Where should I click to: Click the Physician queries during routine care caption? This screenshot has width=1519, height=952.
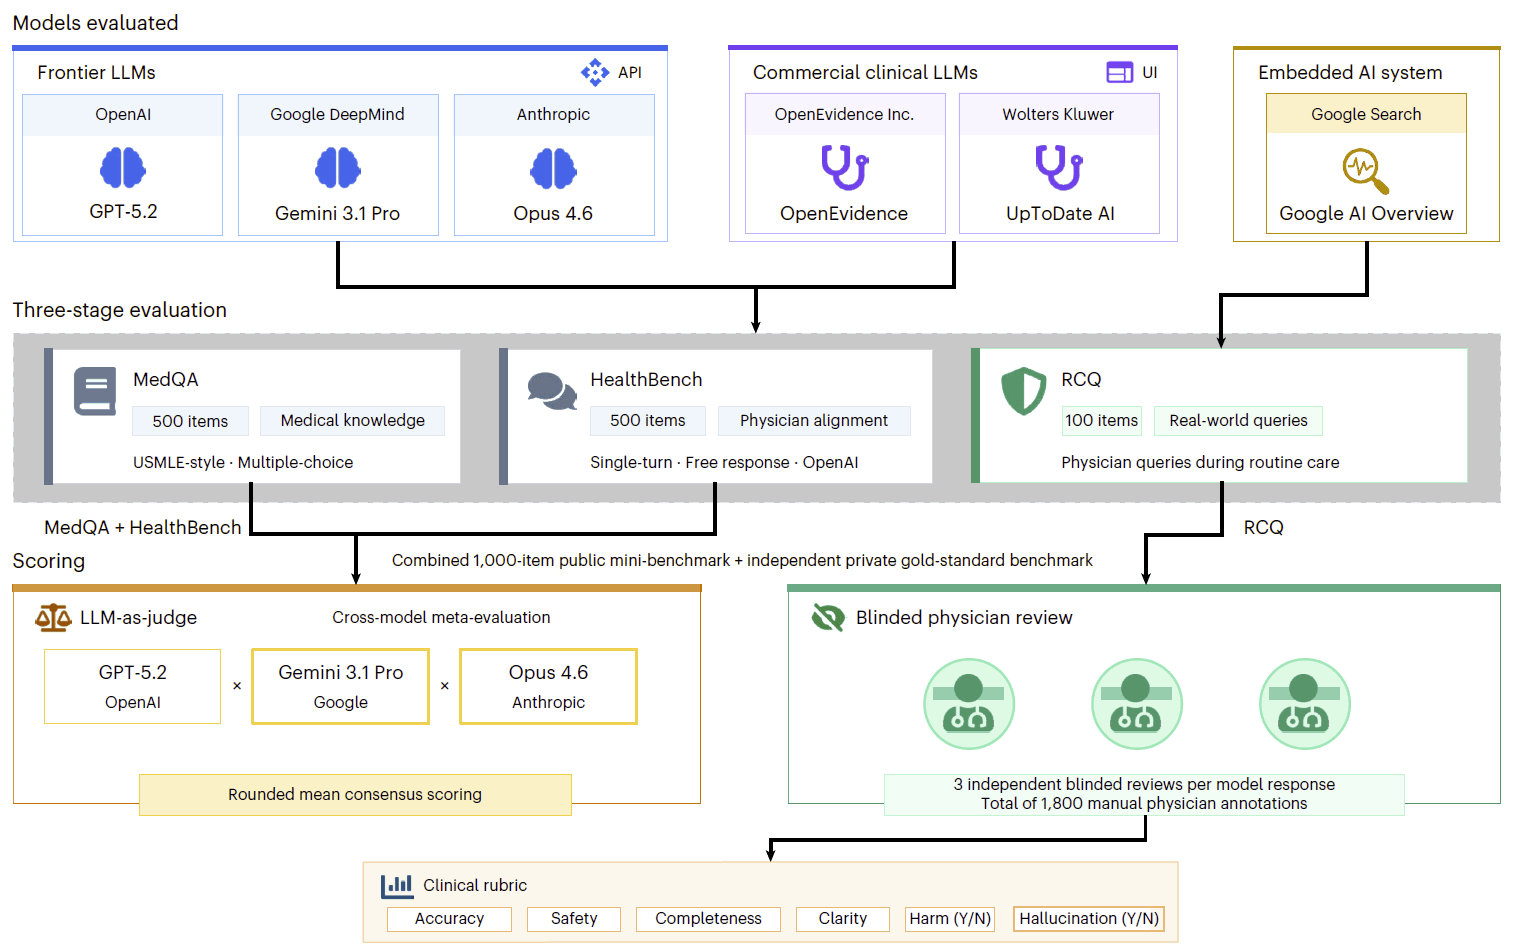(1200, 463)
